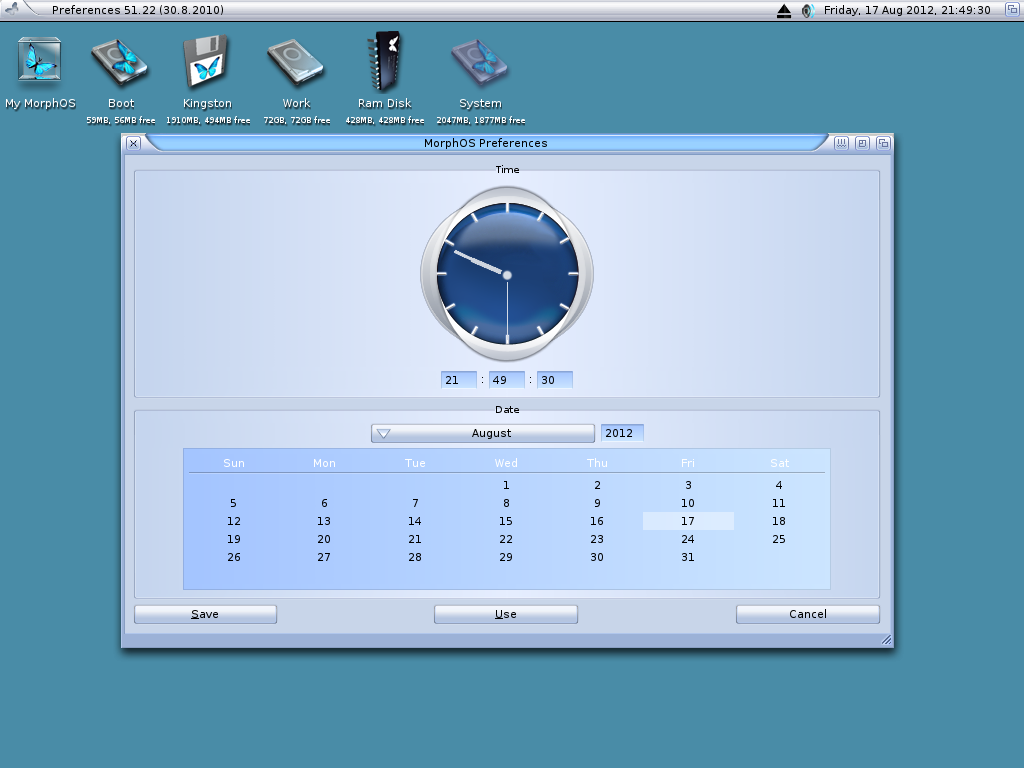The height and width of the screenshot is (768, 1024).
Task: Select the System volume icon
Action: coord(480,63)
